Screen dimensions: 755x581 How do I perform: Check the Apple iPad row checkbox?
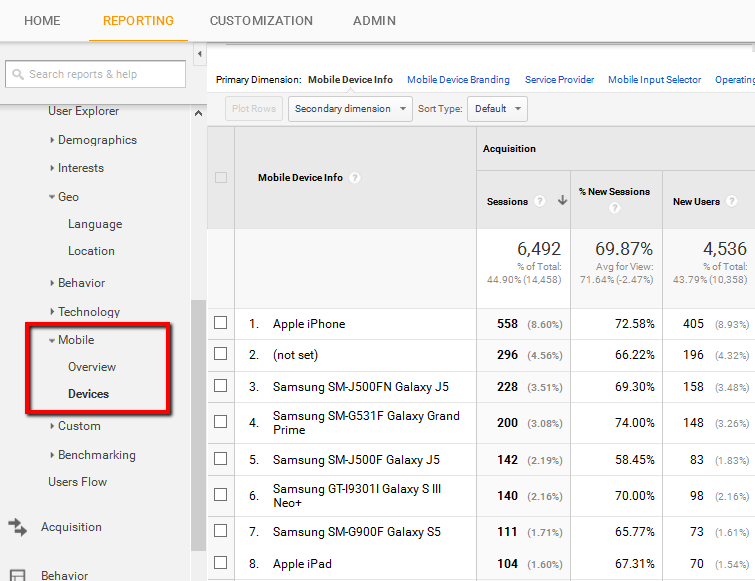221,562
